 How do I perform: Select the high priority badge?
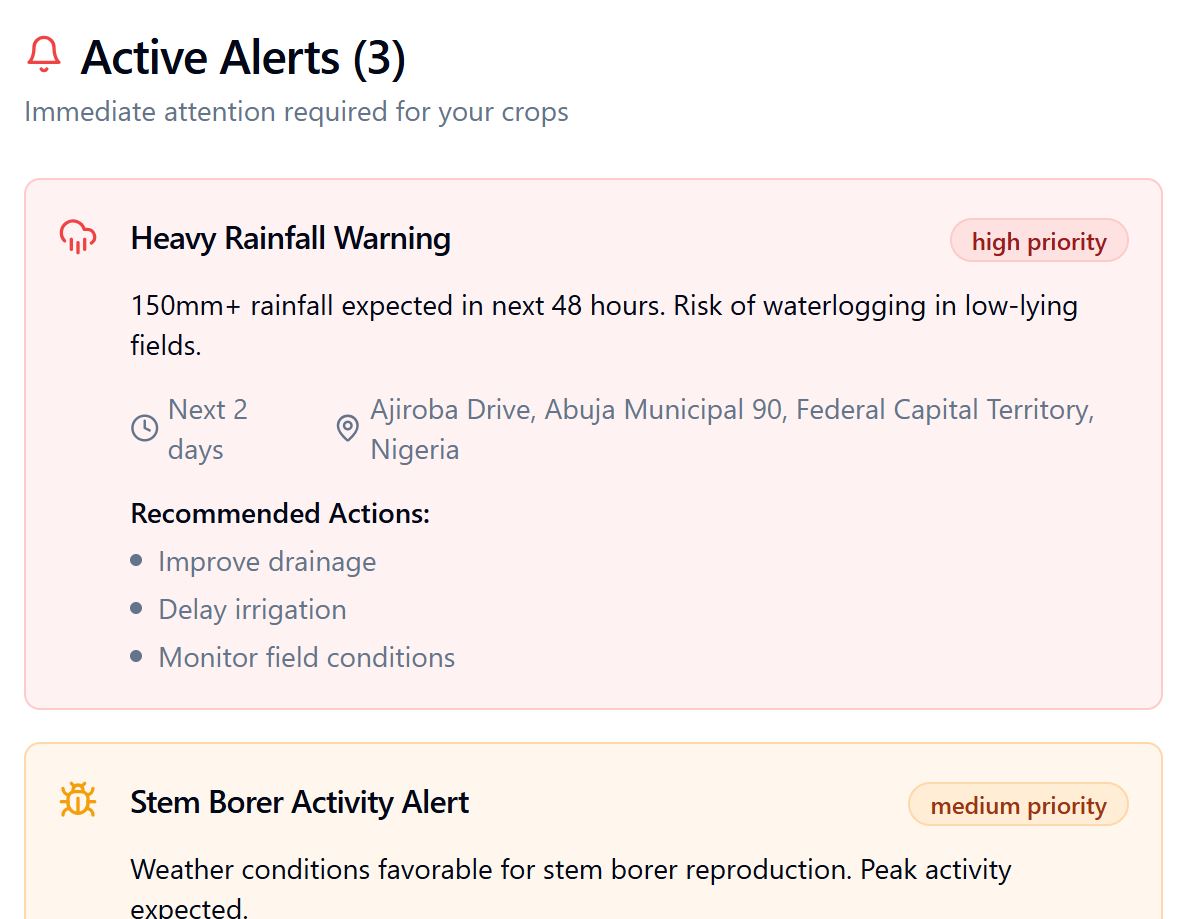tap(1039, 242)
